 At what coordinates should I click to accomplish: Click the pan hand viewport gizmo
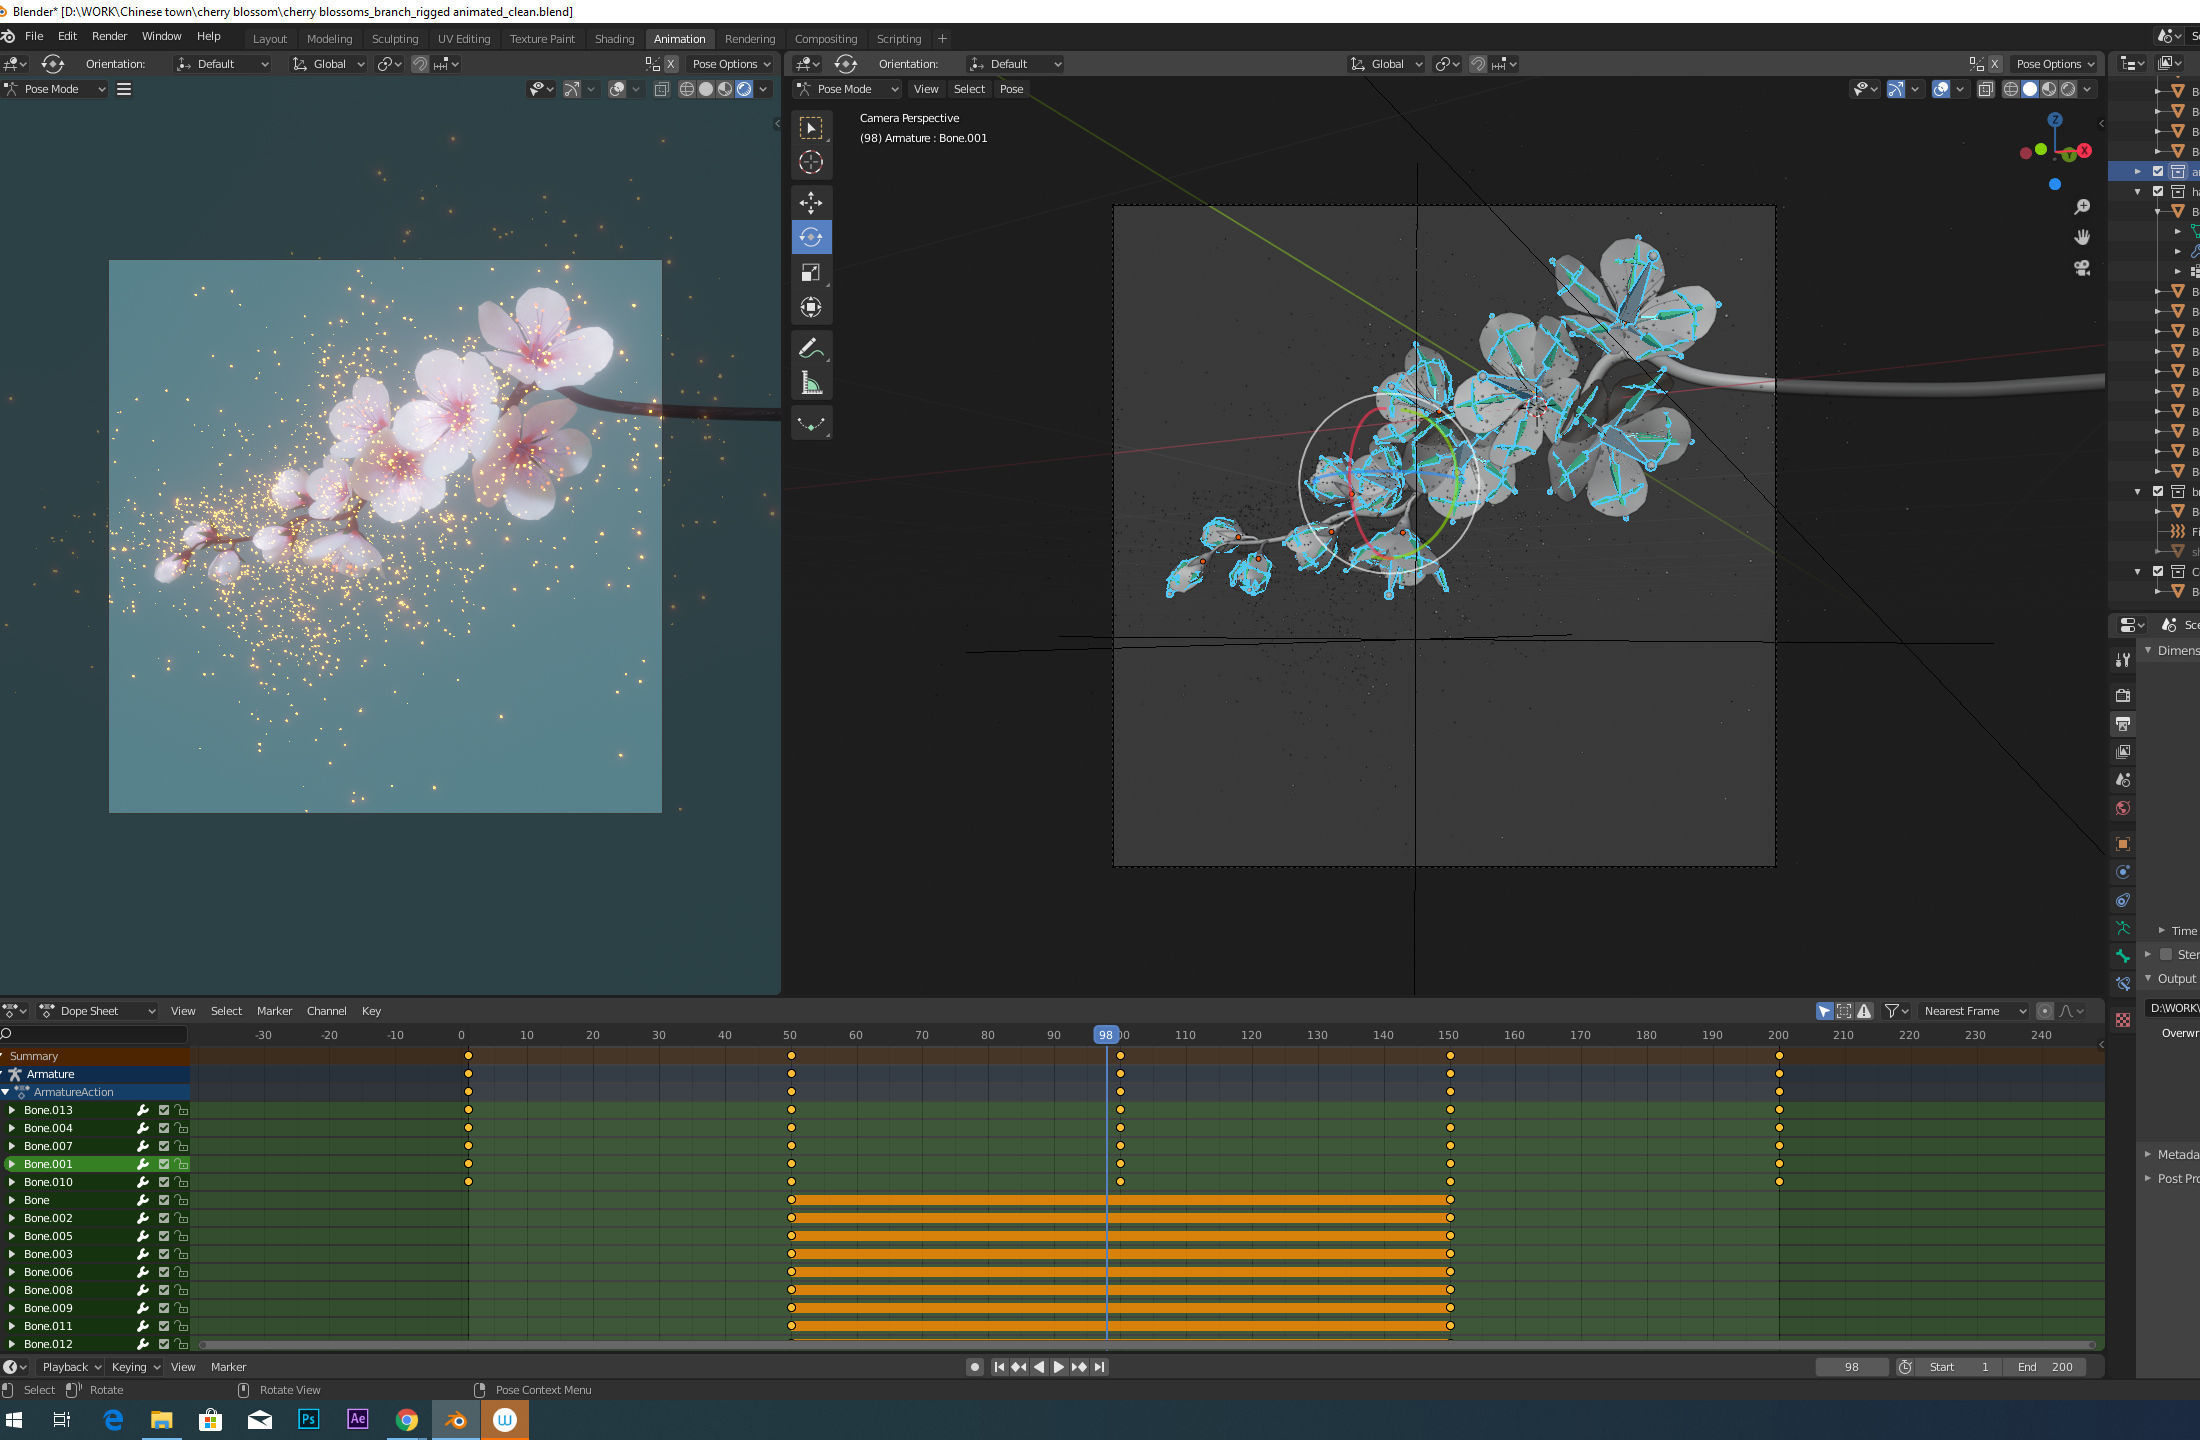click(x=2082, y=237)
